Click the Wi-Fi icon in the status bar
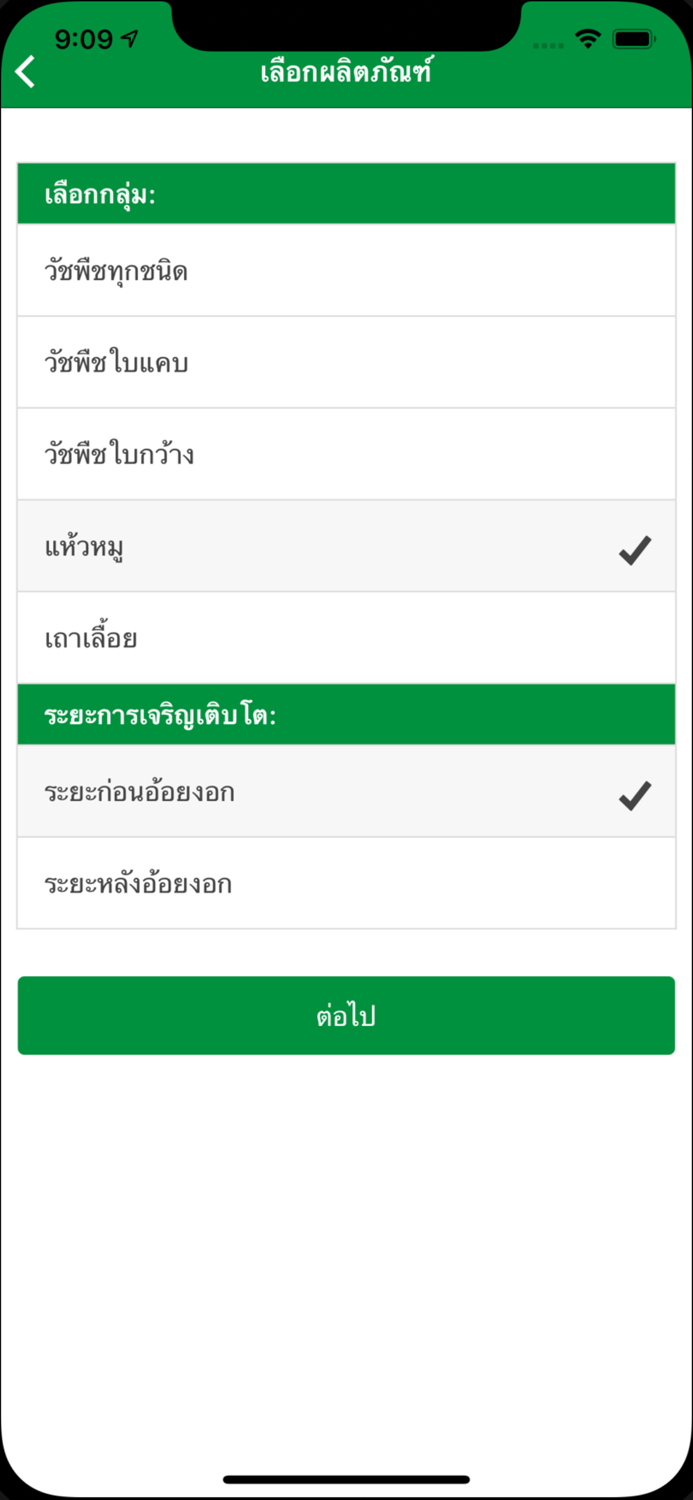 coord(588,38)
